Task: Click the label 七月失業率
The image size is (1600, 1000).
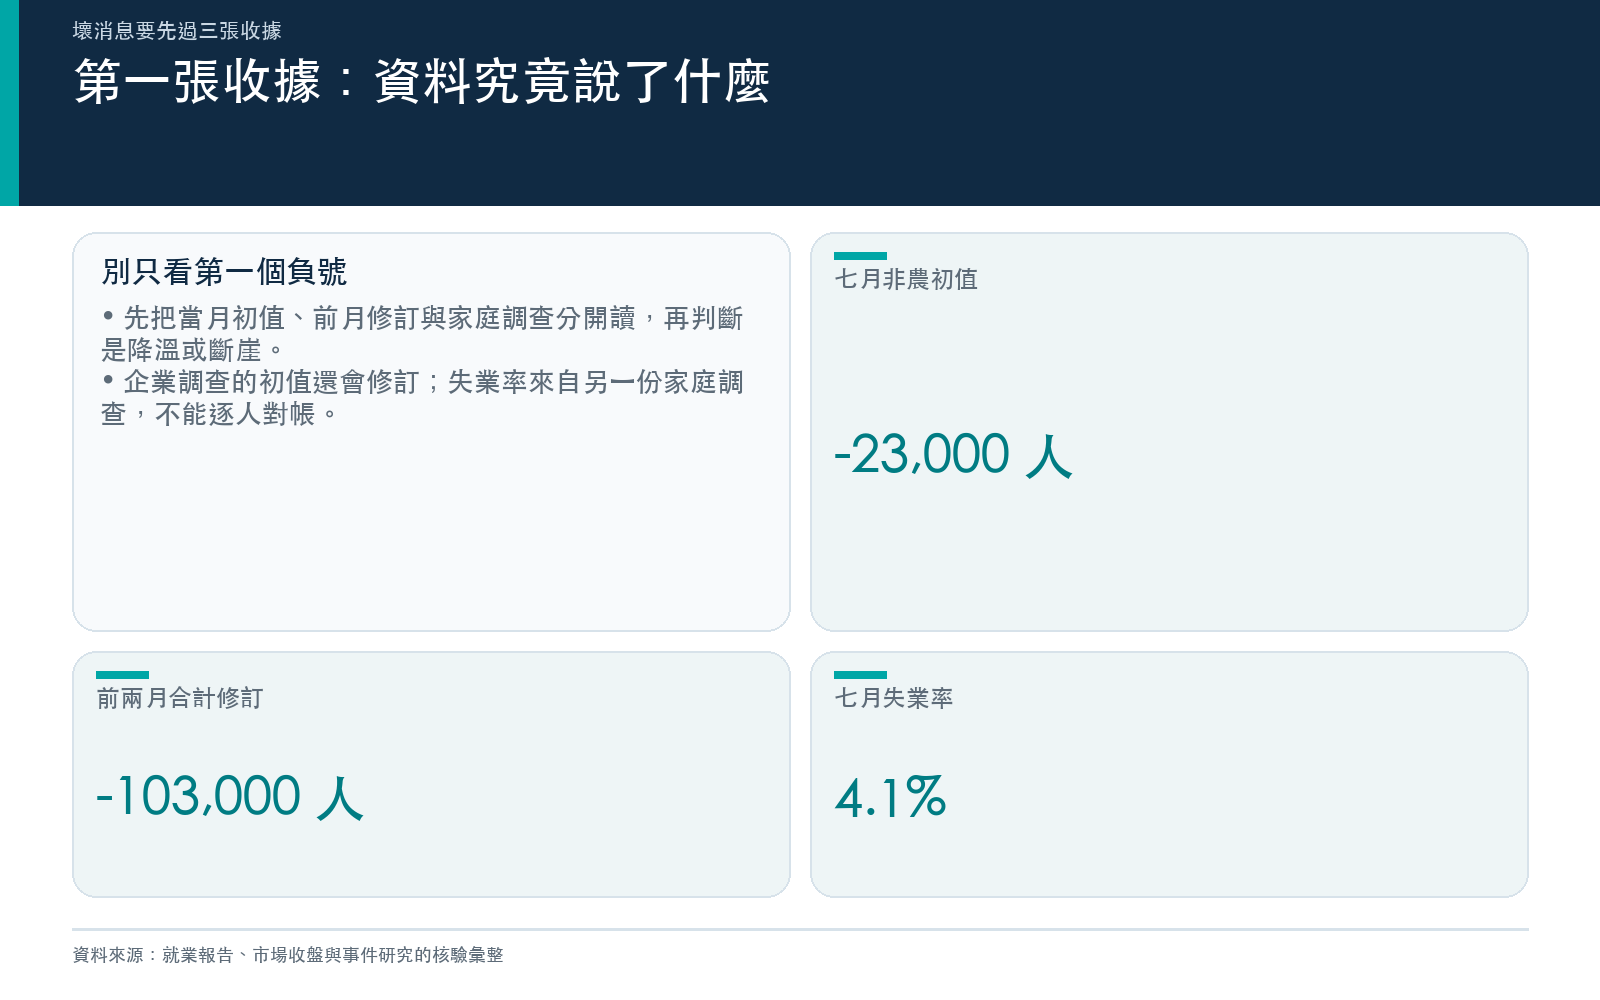Action: 894,698
